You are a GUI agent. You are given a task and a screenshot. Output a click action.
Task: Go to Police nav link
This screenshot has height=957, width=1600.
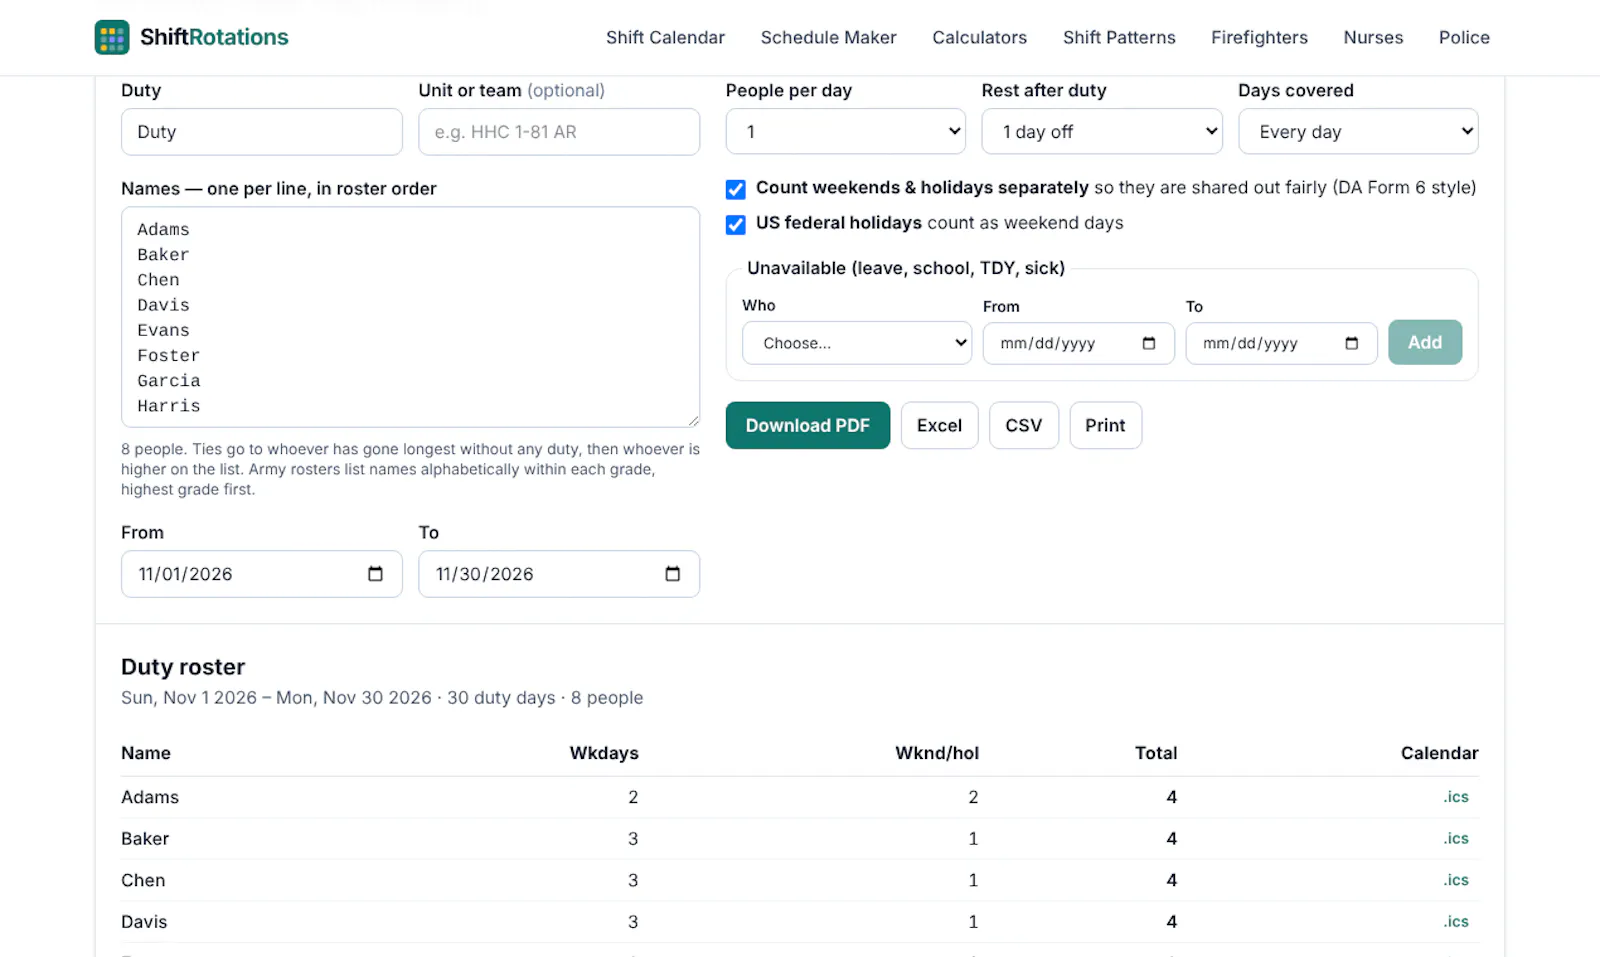[x=1464, y=37]
